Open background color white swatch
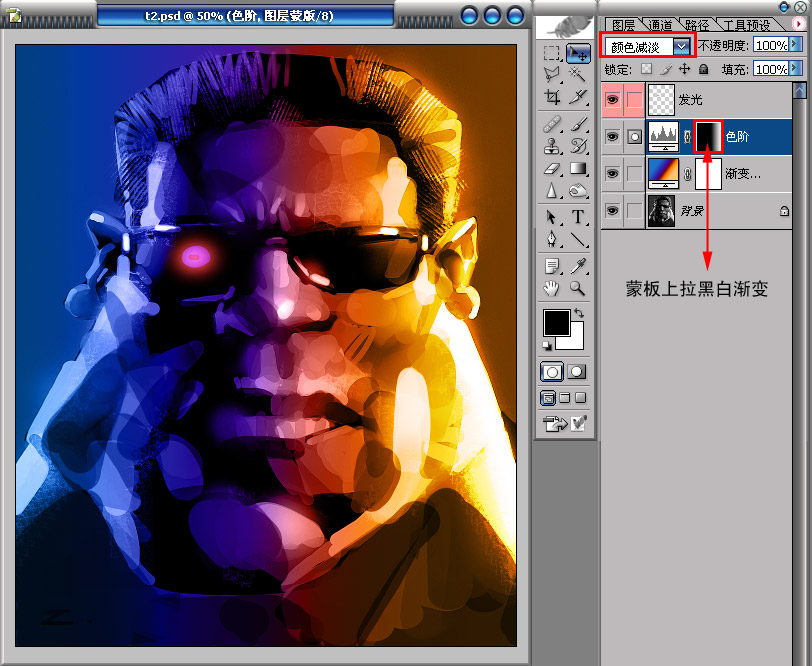The image size is (812, 666). coord(576,342)
